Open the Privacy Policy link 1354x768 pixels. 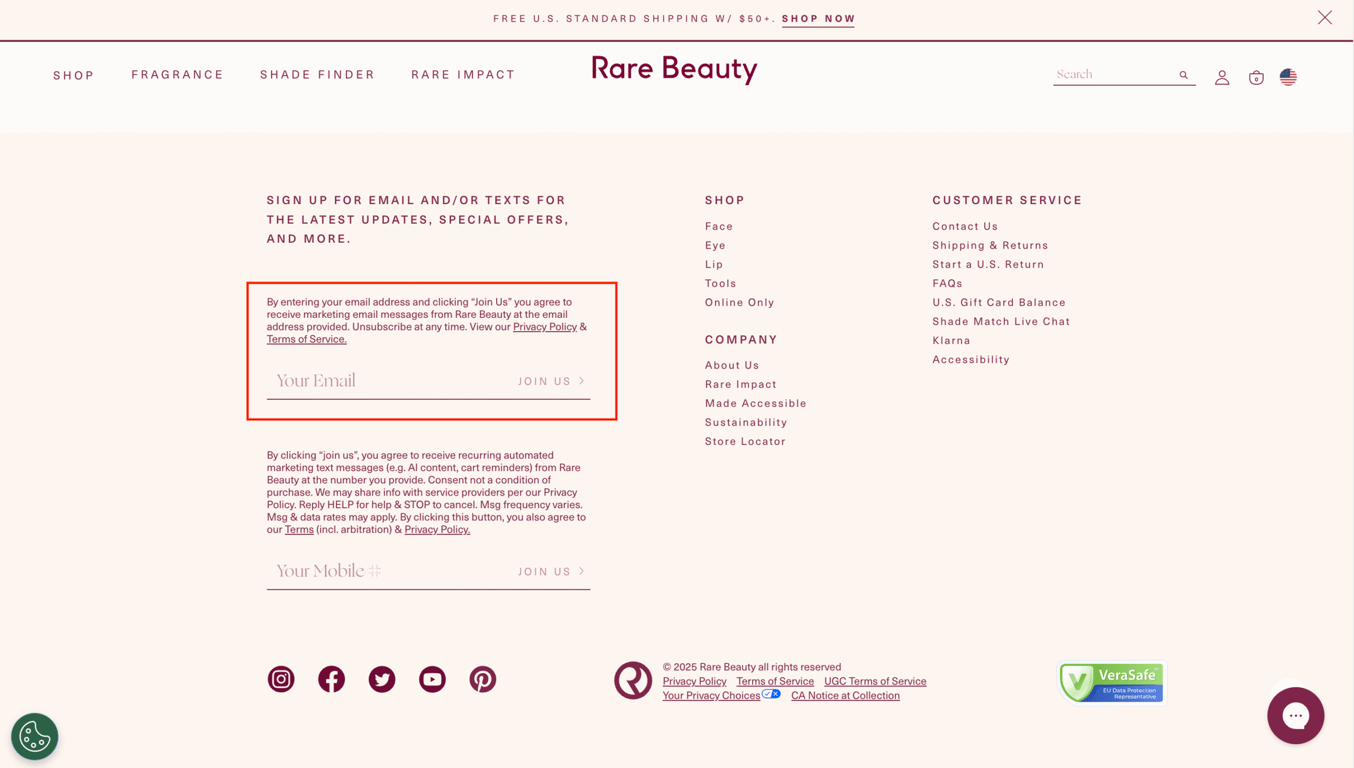pos(694,681)
